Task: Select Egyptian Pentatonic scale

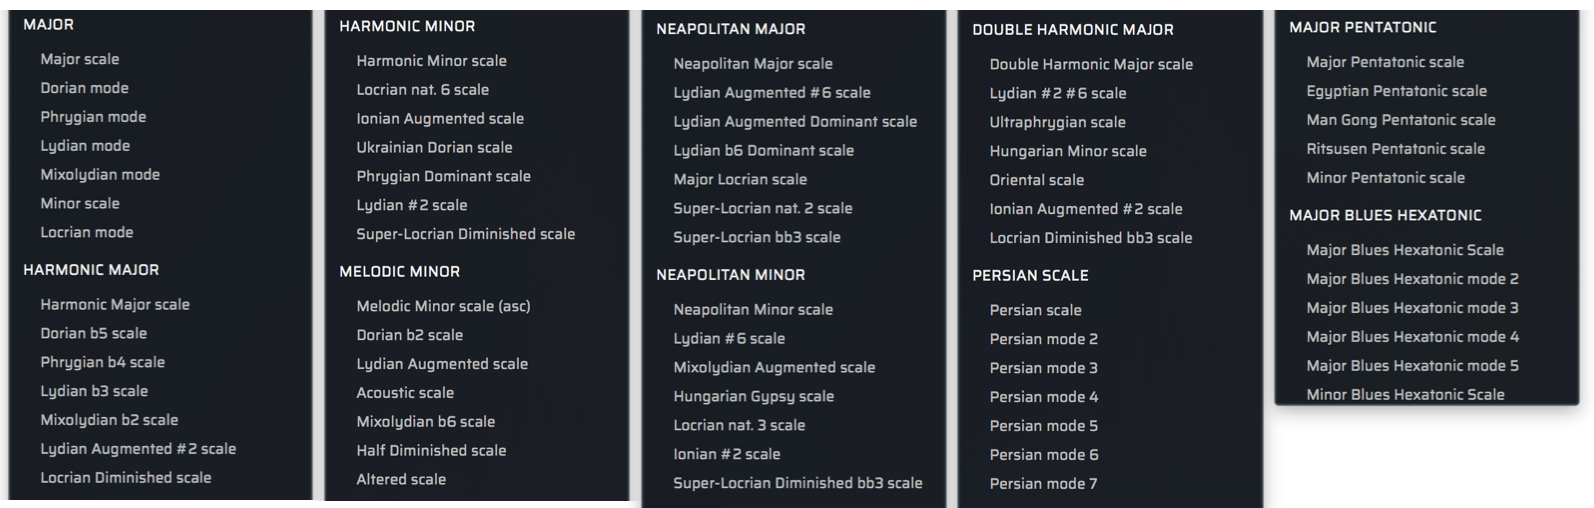Action: coord(1396,91)
